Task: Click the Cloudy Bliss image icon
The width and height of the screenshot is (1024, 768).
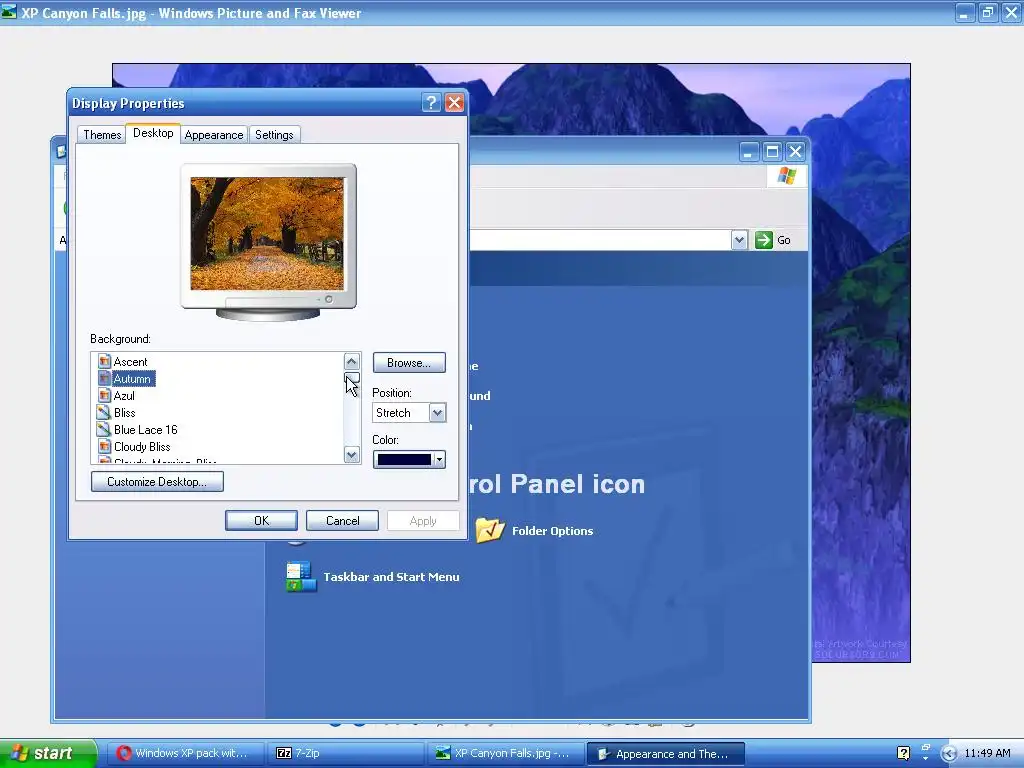Action: point(104,446)
